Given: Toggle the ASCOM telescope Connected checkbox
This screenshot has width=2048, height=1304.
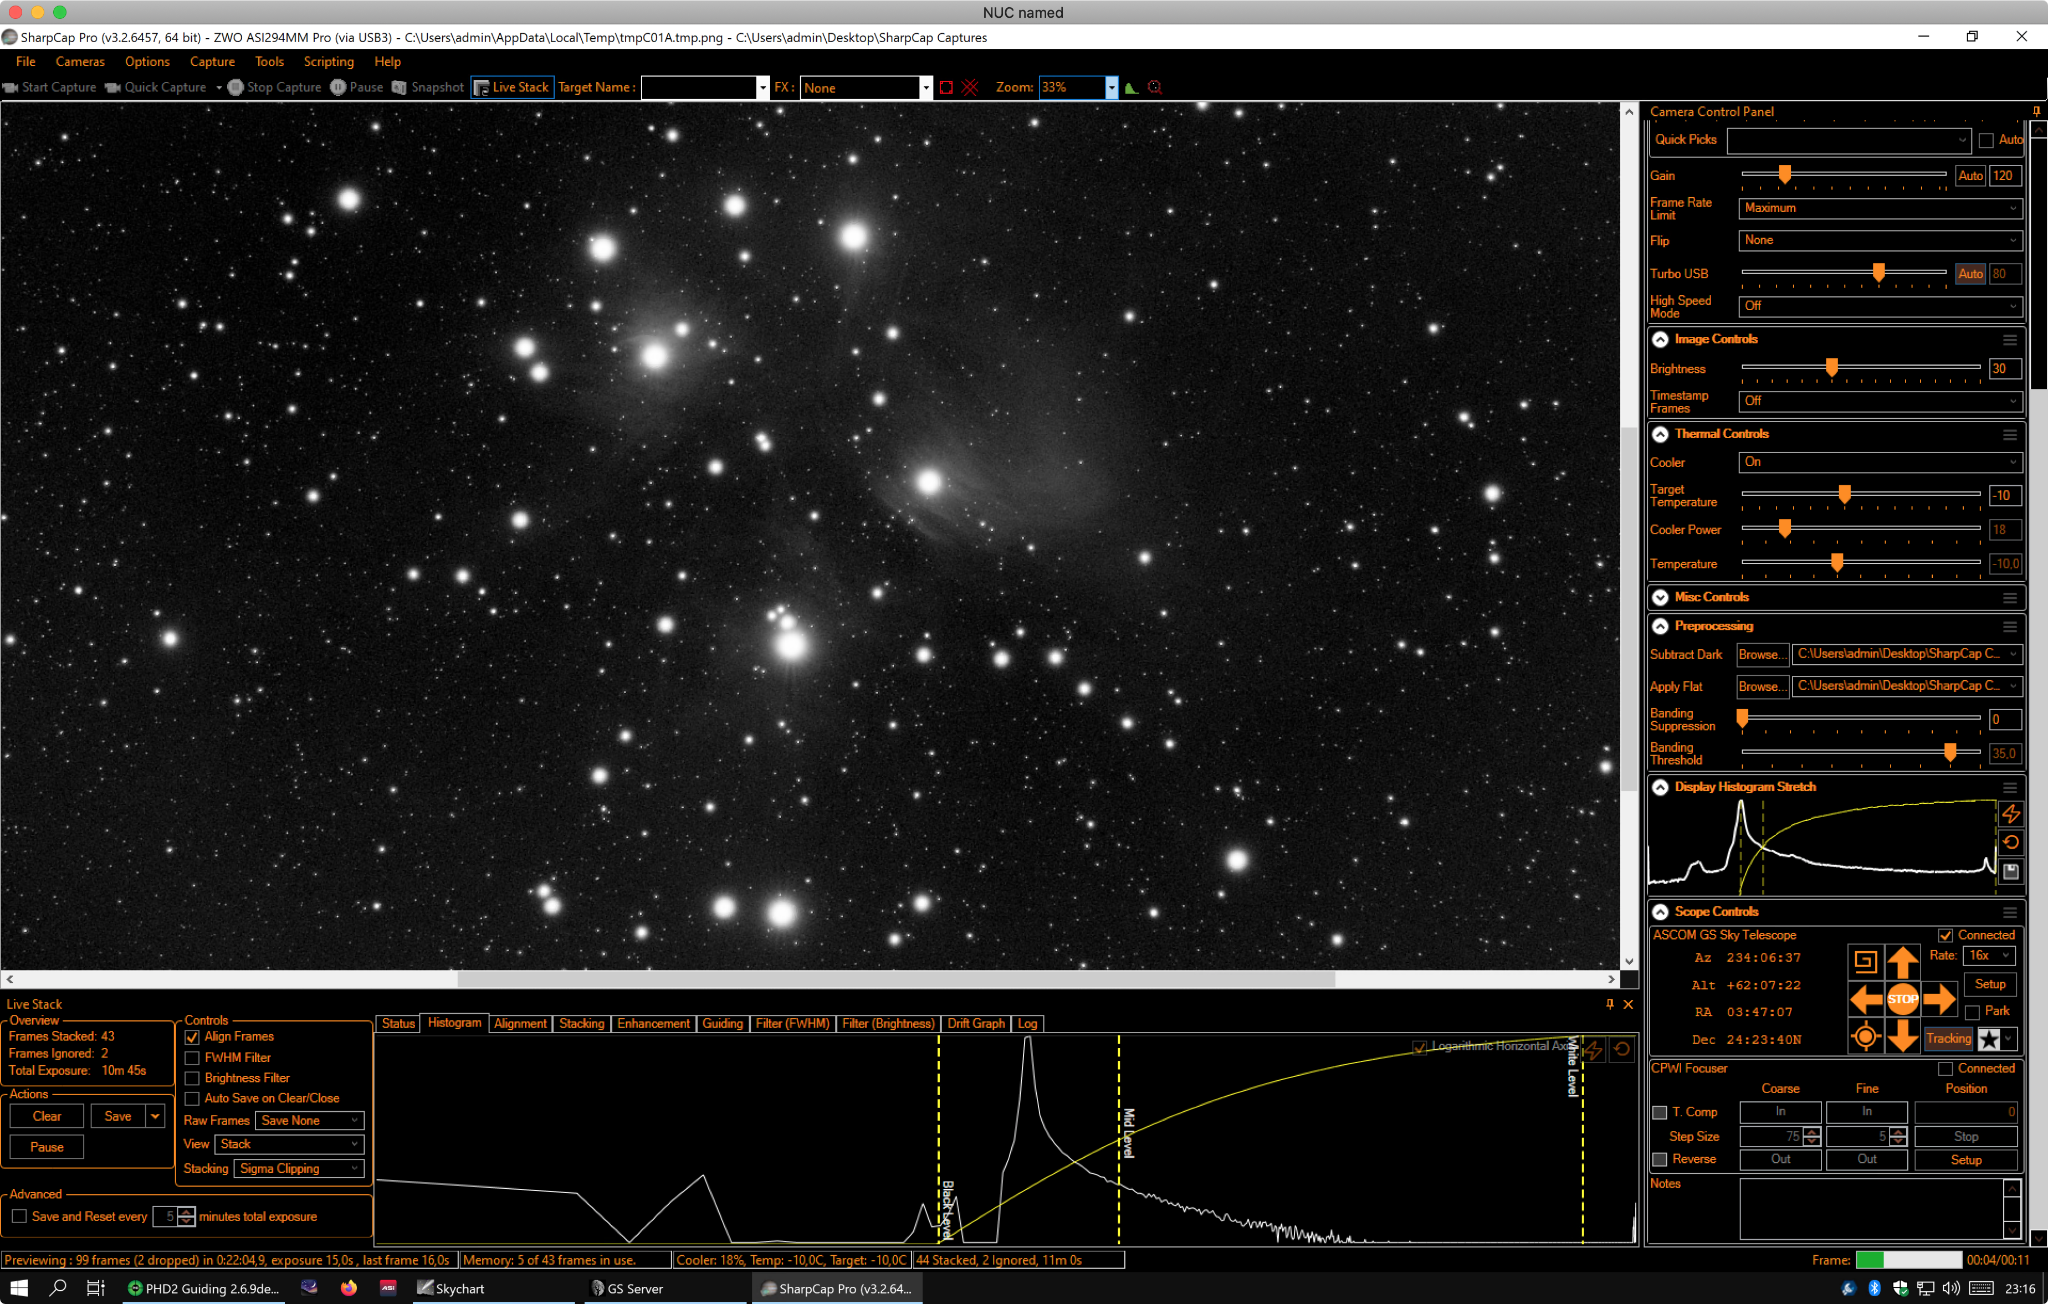Looking at the screenshot, I should point(1945,936).
